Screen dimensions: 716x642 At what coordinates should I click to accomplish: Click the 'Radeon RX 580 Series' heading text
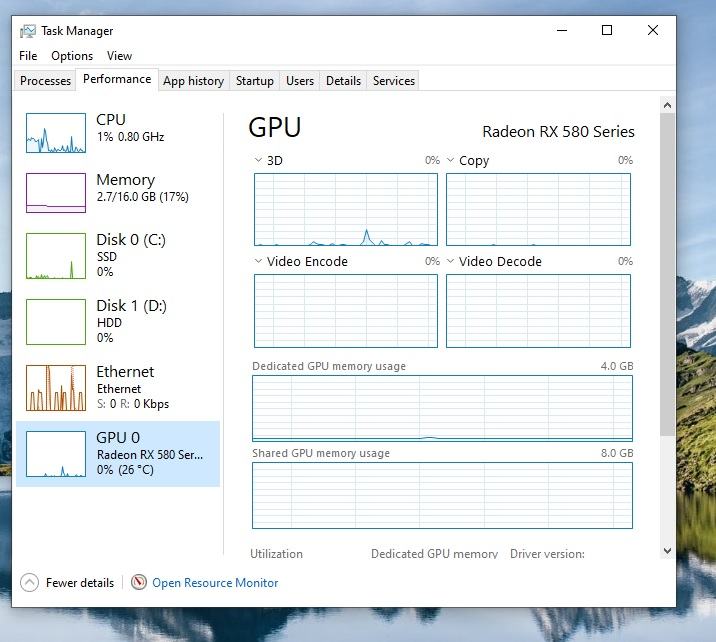[x=558, y=132]
